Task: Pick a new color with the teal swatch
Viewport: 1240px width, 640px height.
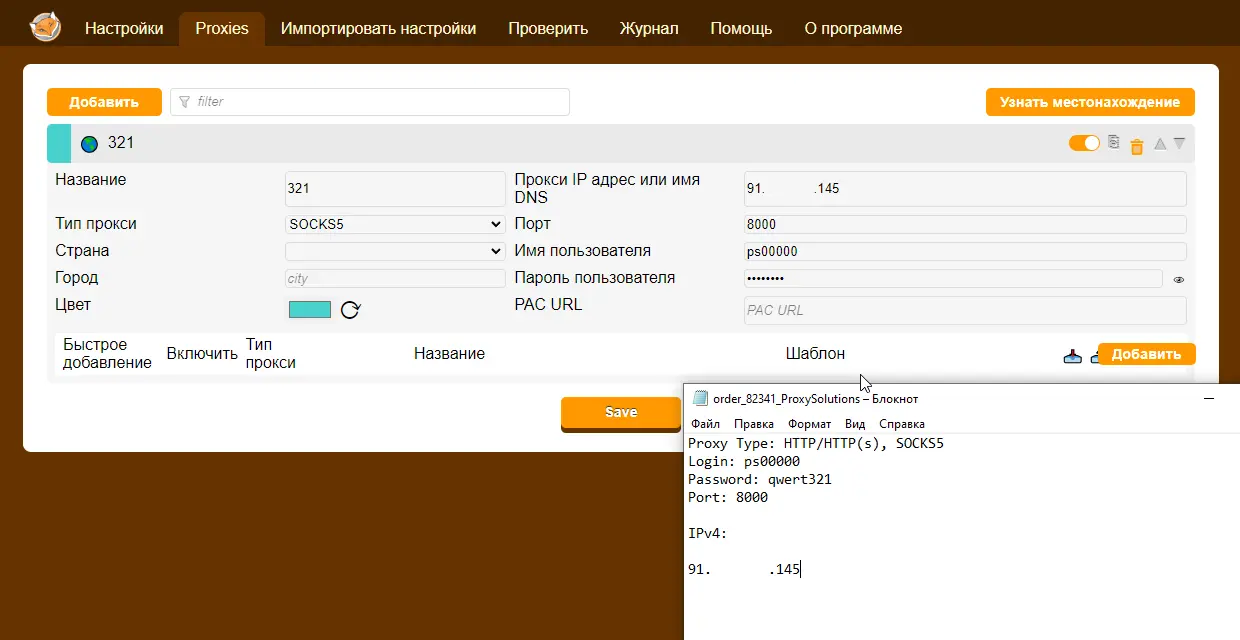Action: 310,309
